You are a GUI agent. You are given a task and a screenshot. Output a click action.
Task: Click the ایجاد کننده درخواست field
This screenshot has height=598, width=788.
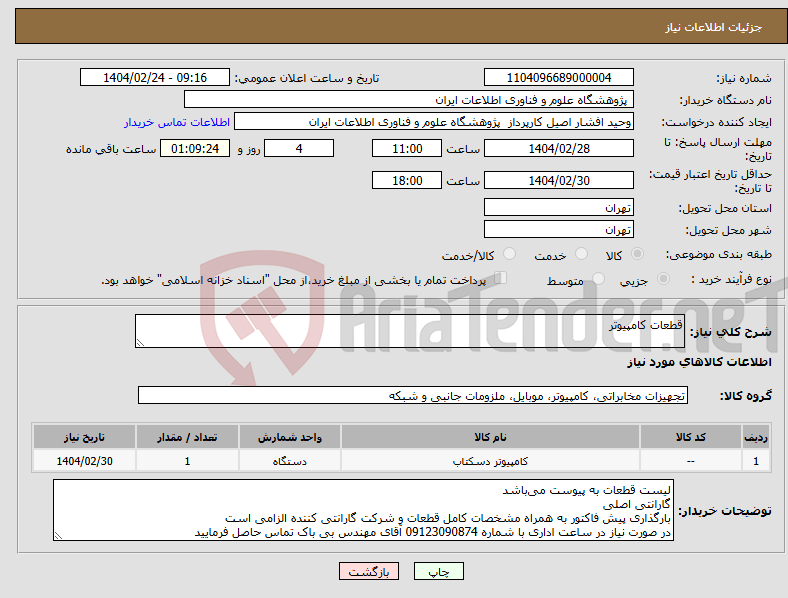434,122
